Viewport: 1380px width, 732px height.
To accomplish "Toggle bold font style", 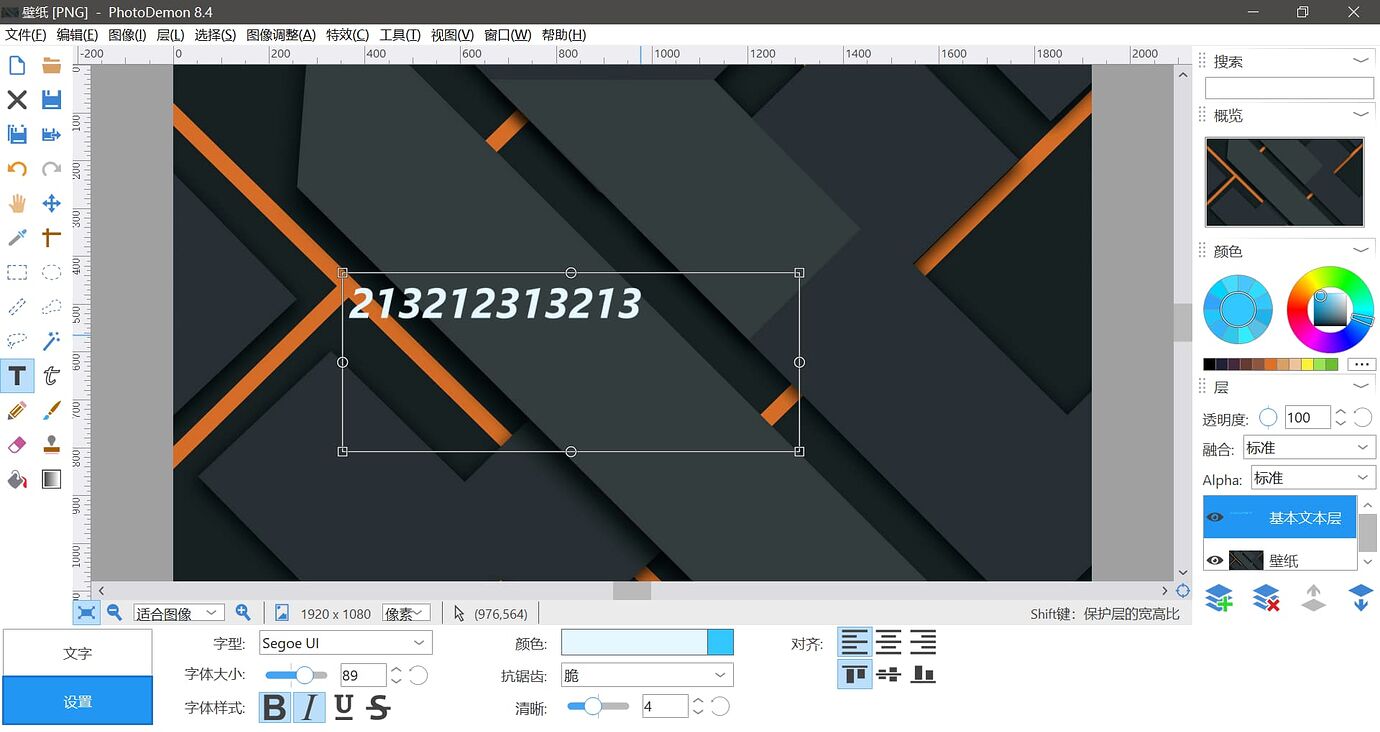I will pos(275,708).
